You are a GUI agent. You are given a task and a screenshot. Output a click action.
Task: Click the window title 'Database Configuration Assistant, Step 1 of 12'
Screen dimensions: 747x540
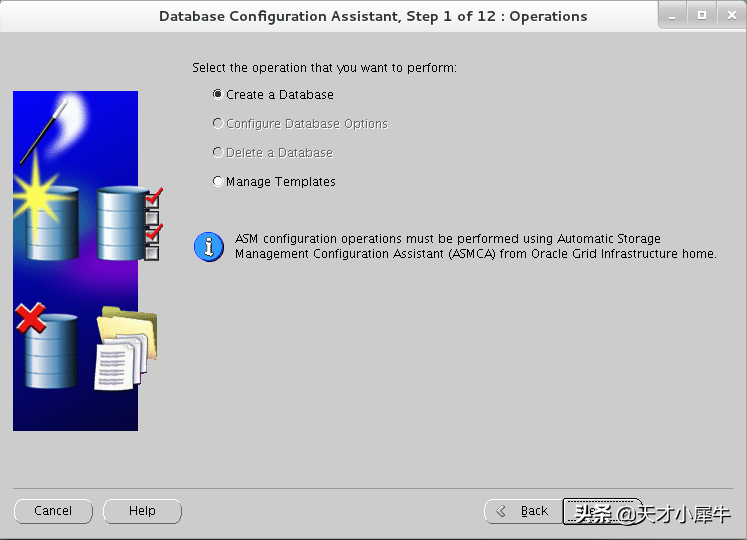point(373,16)
